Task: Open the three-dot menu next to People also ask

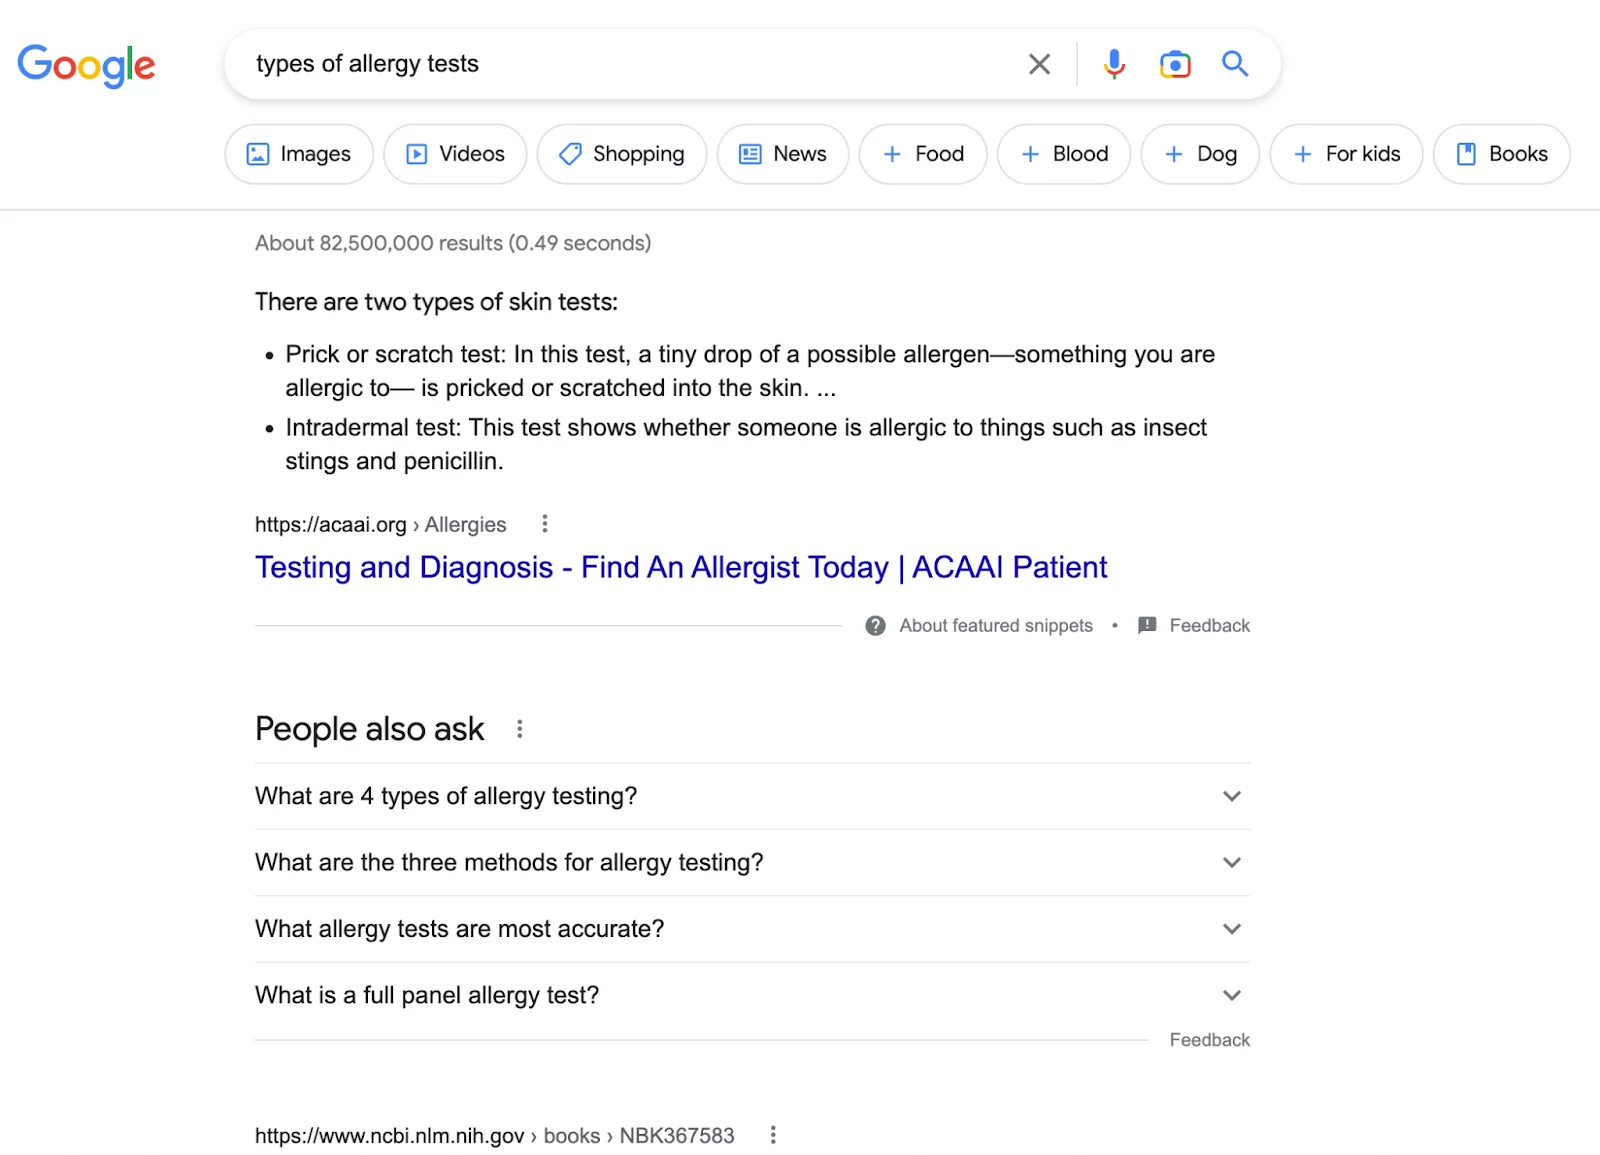Action: [x=519, y=729]
